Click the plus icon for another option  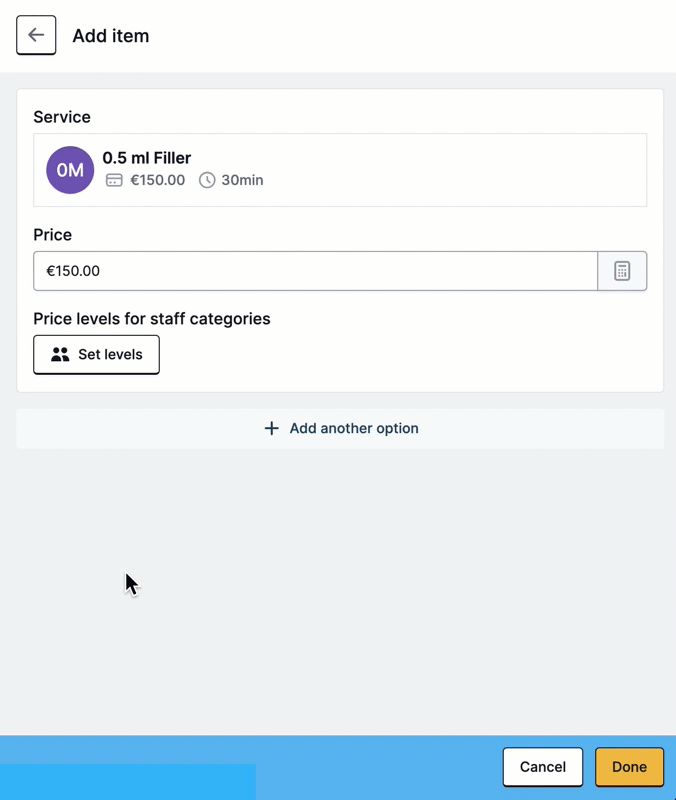pos(271,428)
